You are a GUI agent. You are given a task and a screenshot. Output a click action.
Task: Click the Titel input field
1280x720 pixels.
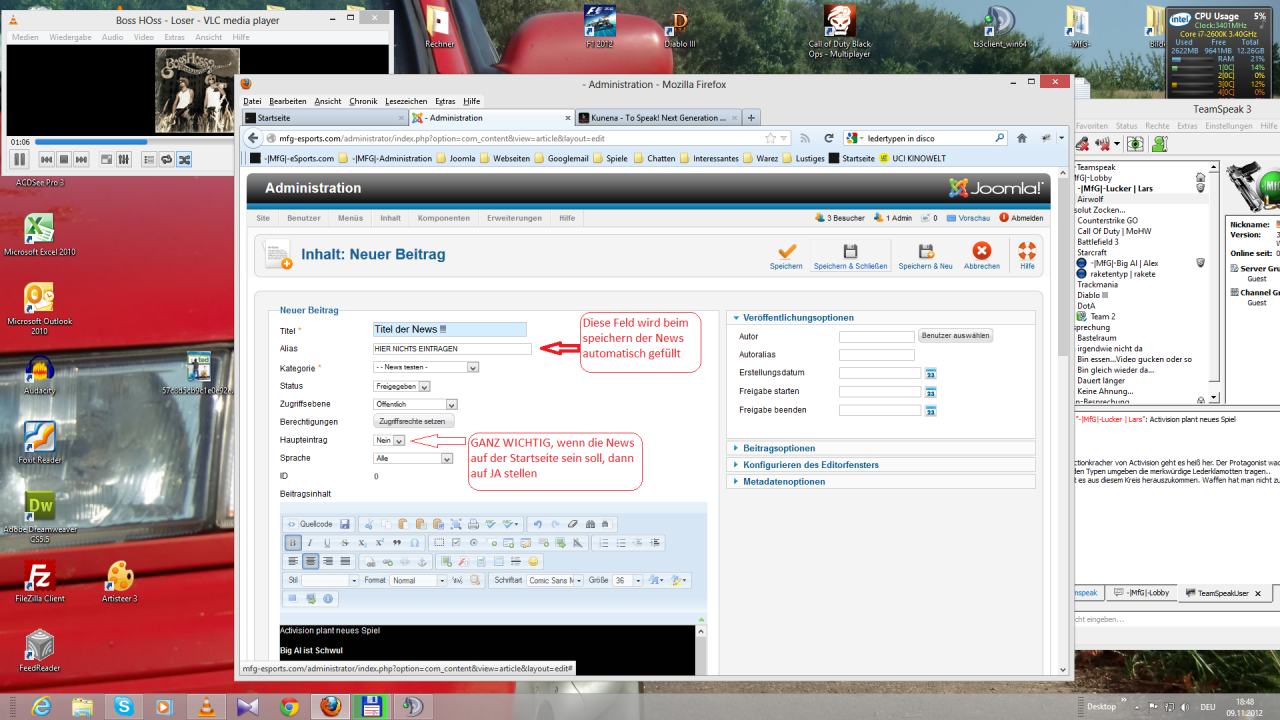[450, 329]
